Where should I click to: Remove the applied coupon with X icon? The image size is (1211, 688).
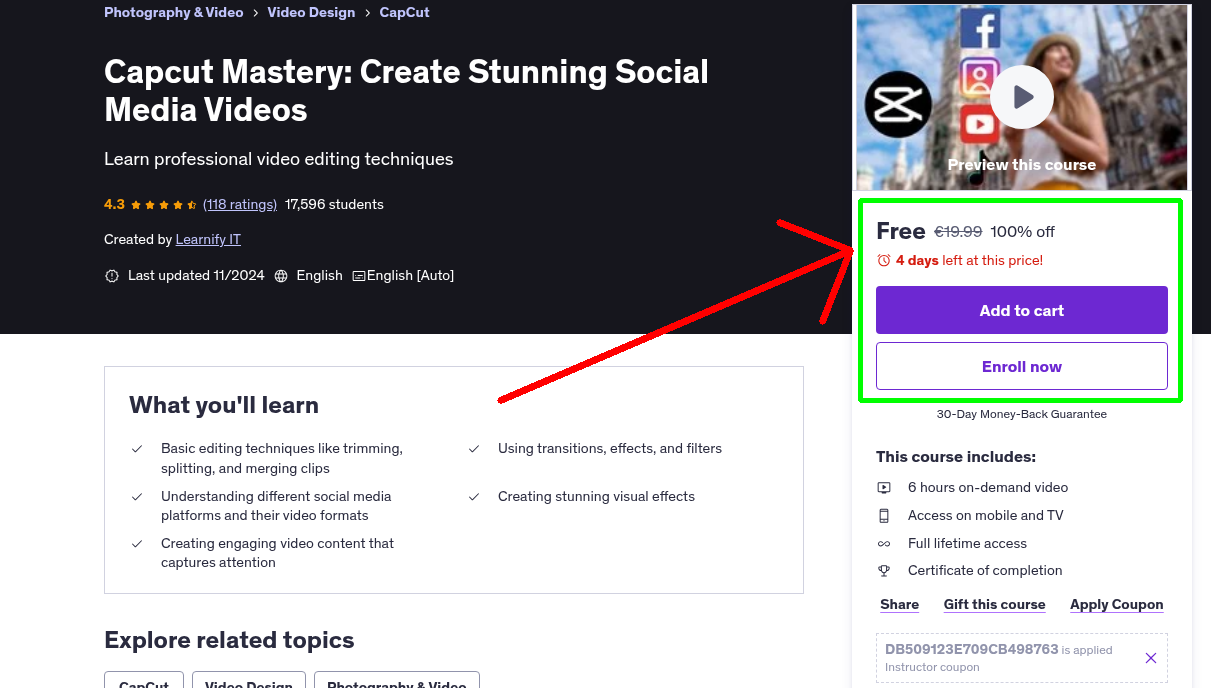click(x=1151, y=658)
